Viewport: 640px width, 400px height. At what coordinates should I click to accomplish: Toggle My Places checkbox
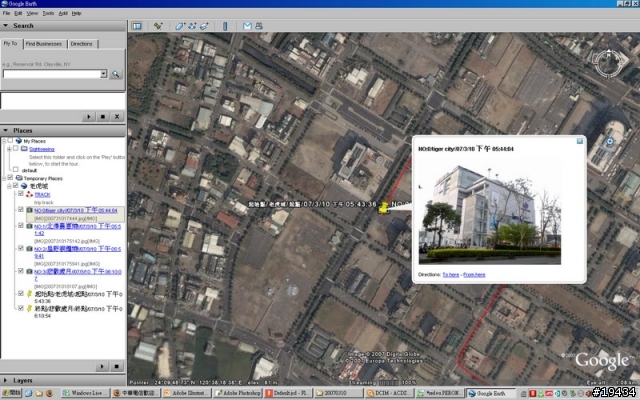[10, 141]
